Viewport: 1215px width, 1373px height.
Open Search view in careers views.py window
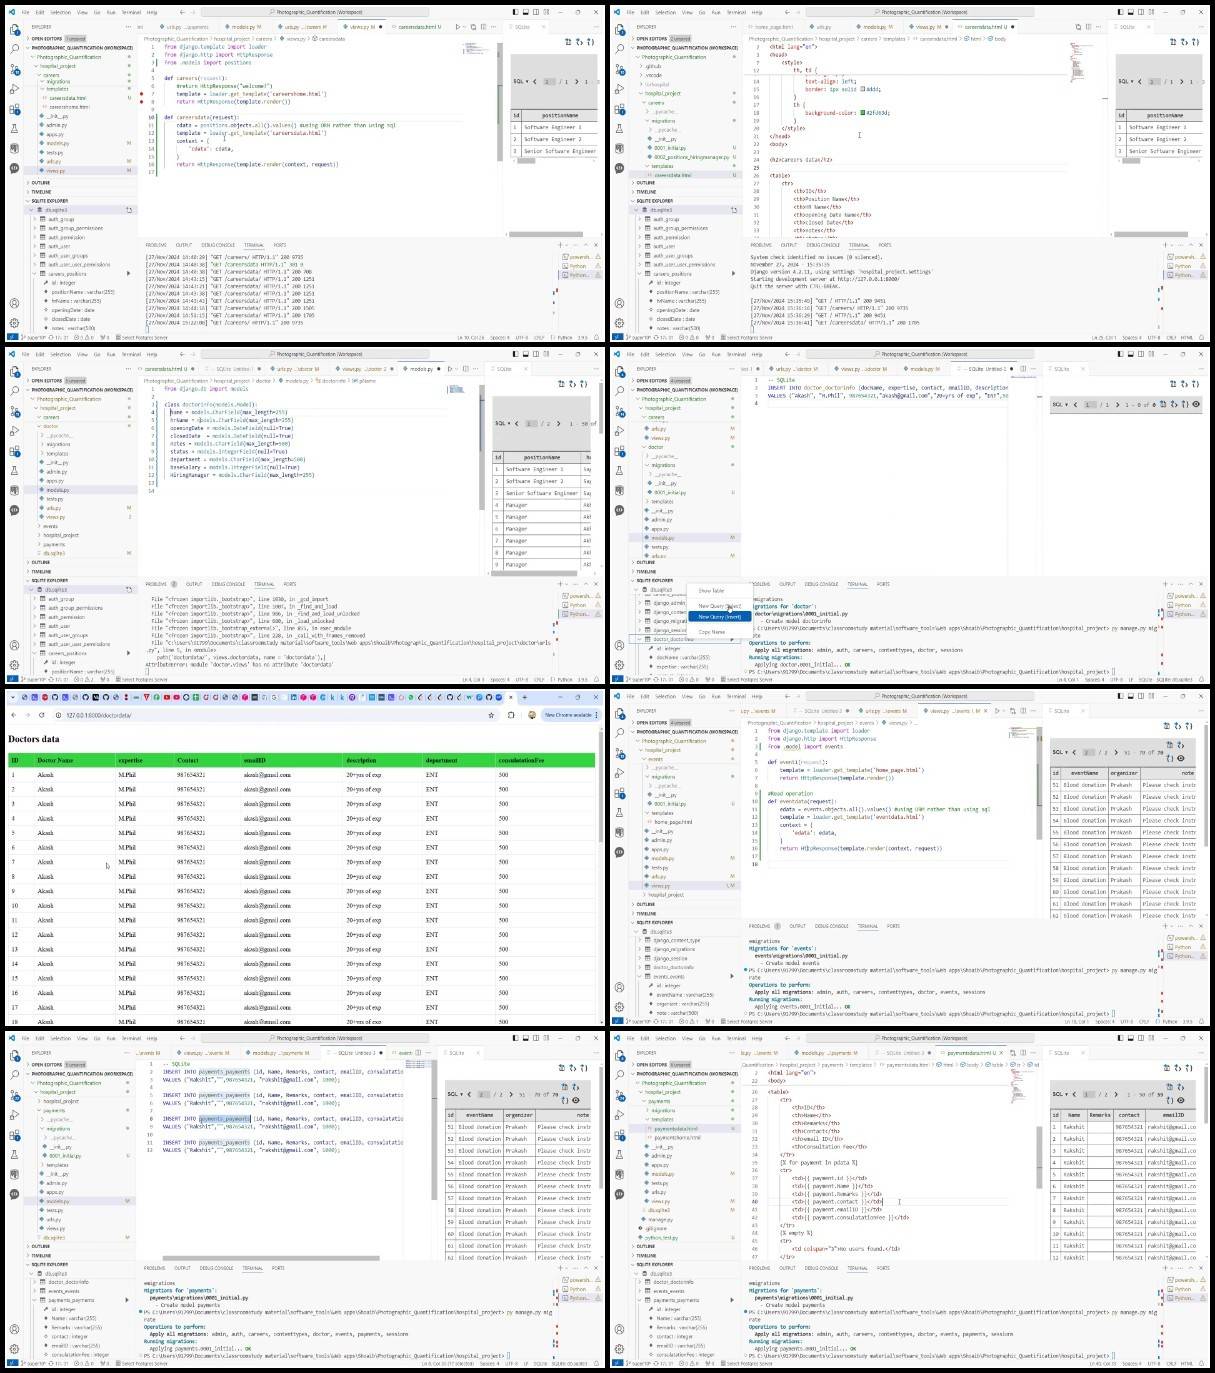[14, 49]
